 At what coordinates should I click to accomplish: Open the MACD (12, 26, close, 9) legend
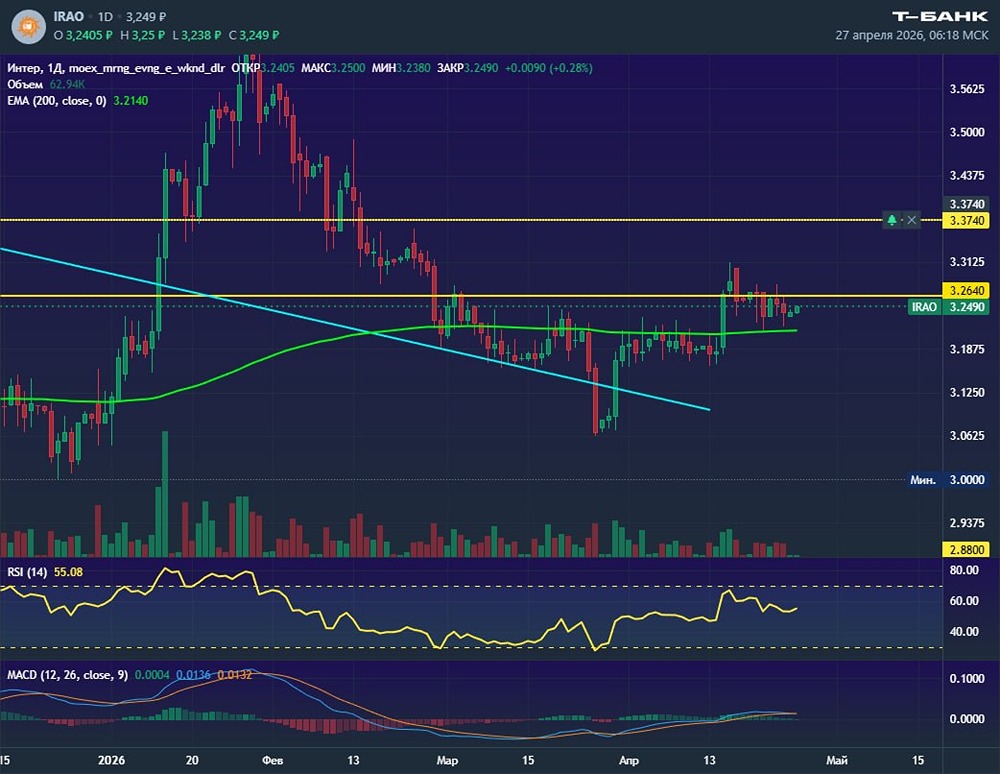tap(68, 675)
